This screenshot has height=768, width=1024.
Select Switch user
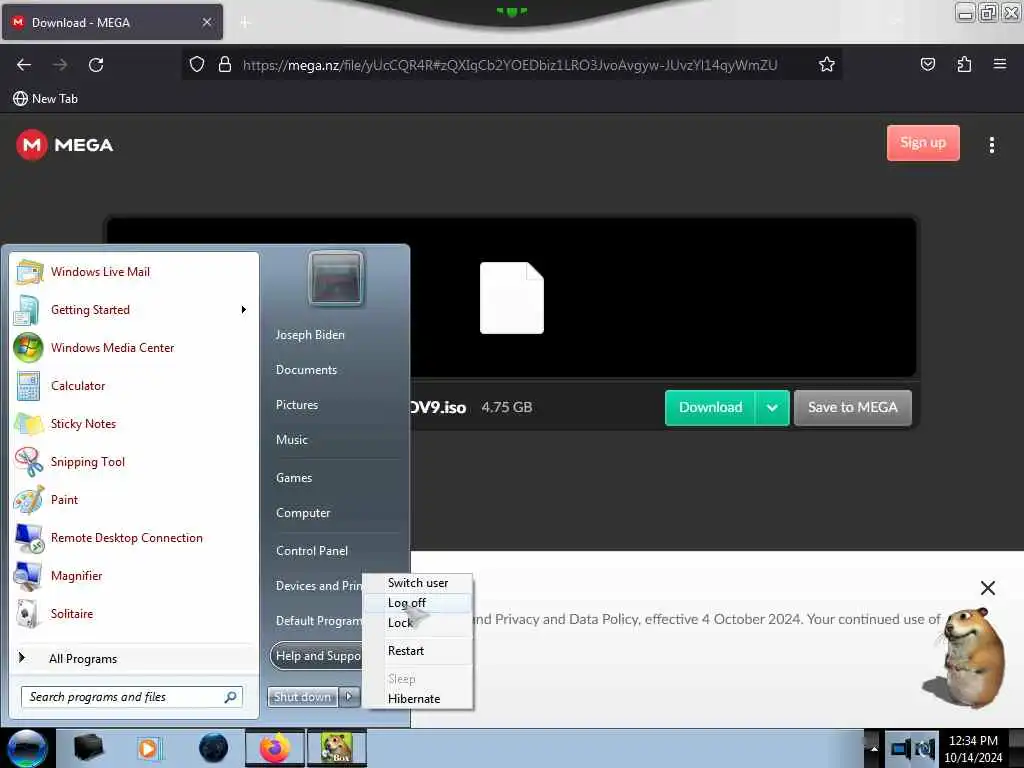tap(418, 583)
